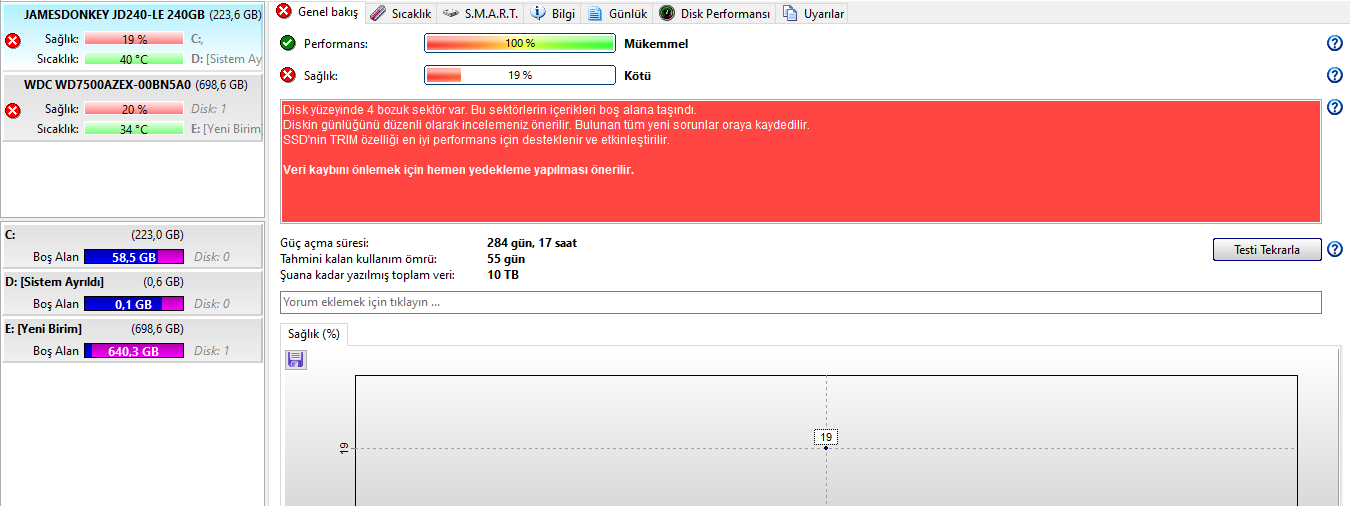Click the 10 TB total written value
This screenshot has height=506, width=1350.
click(x=503, y=275)
